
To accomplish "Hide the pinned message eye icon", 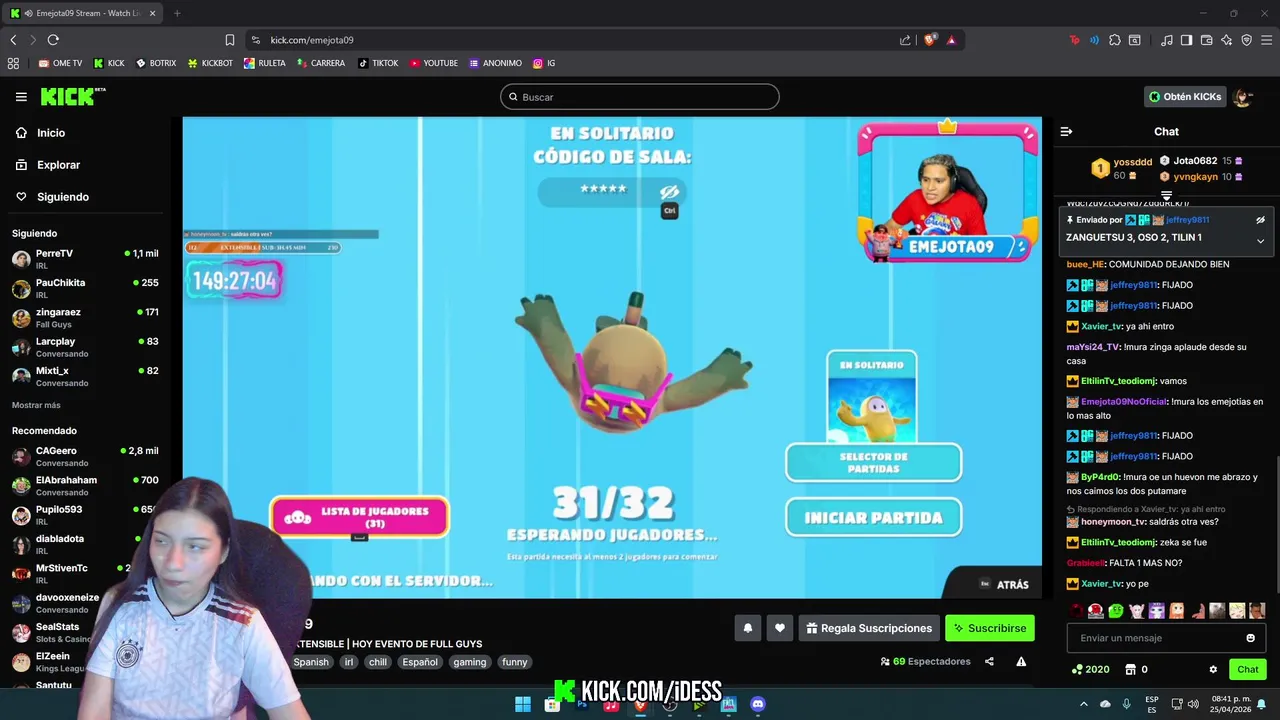I will (x=1260, y=220).
